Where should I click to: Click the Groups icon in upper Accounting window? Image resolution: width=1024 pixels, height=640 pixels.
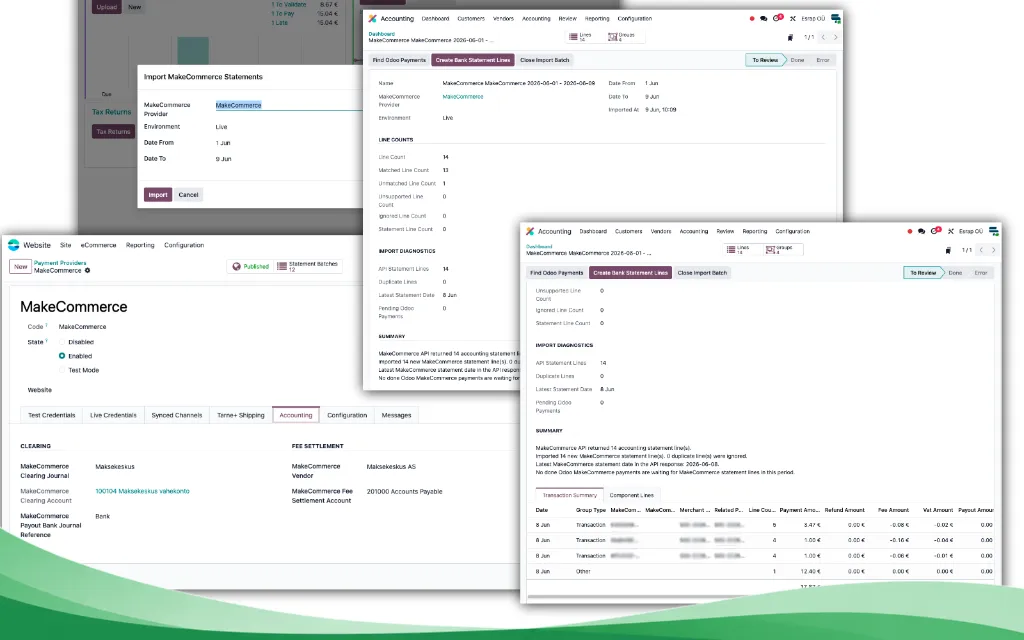[x=613, y=37]
